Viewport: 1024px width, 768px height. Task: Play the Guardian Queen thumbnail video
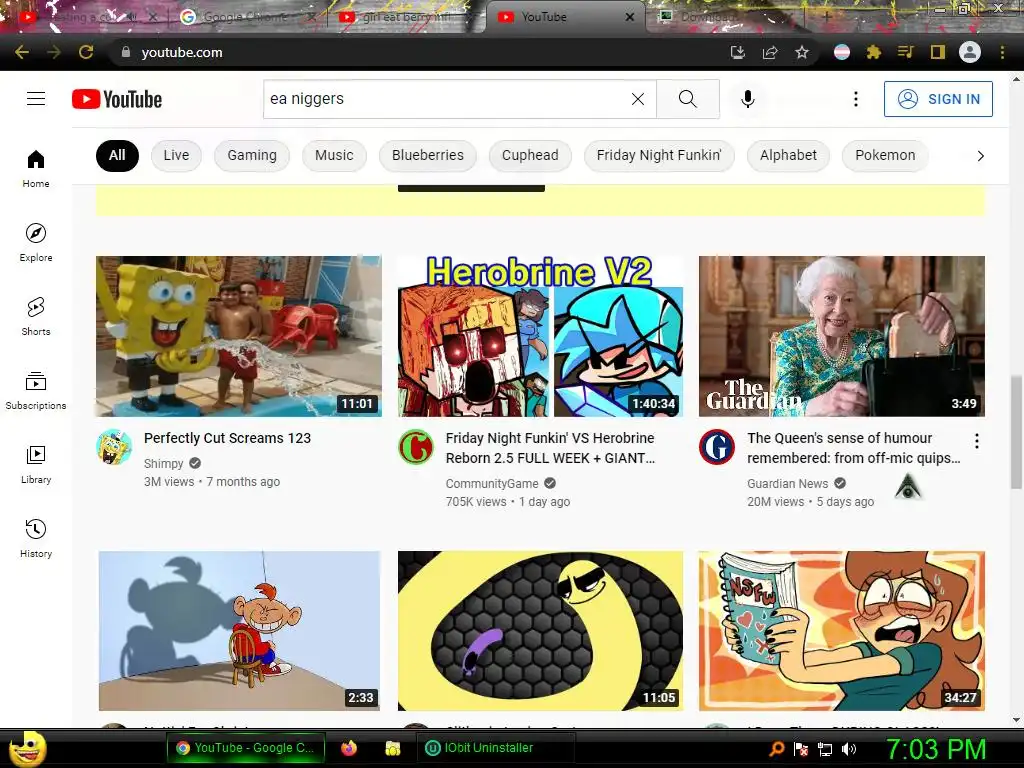[842, 336]
